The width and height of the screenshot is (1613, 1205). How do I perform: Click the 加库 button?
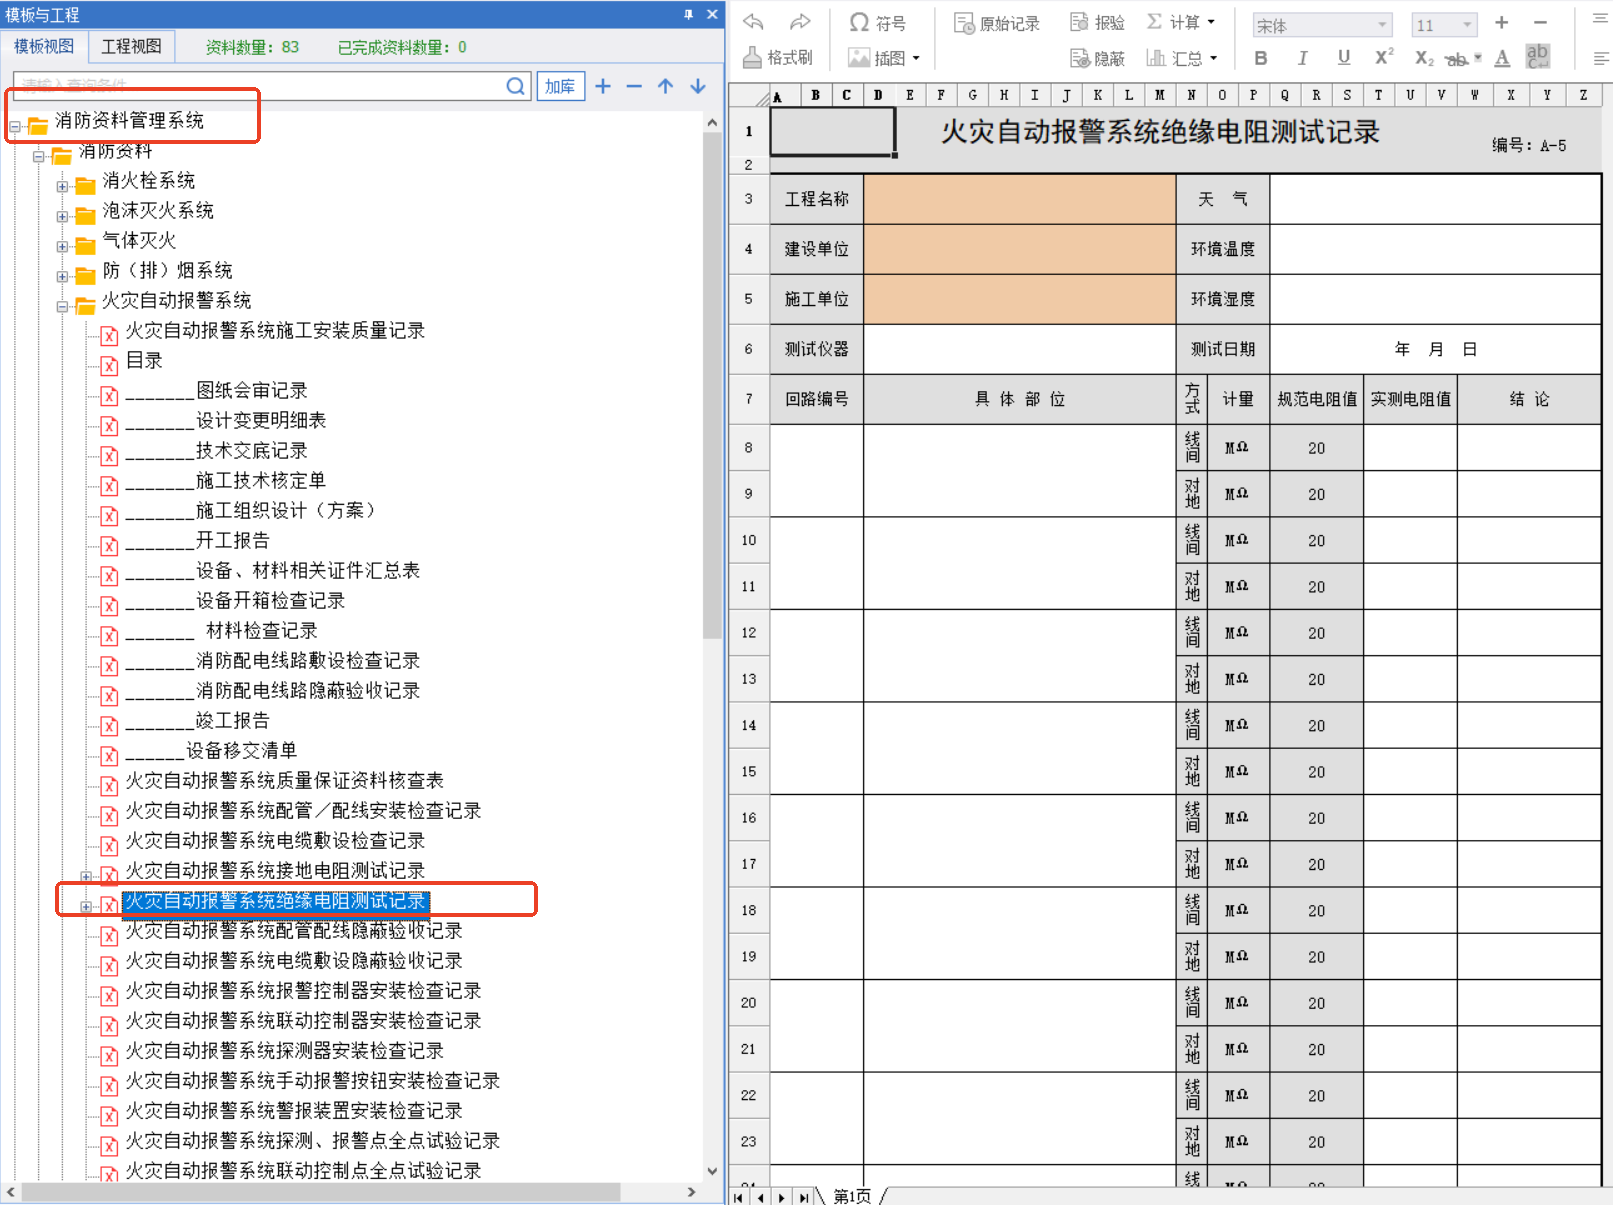560,87
